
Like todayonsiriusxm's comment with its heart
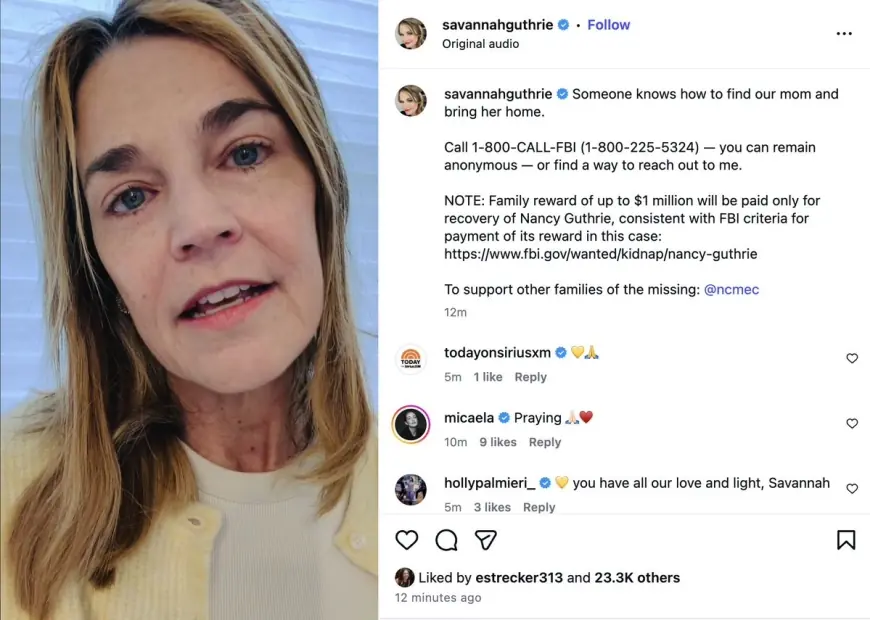pyautogui.click(x=852, y=358)
